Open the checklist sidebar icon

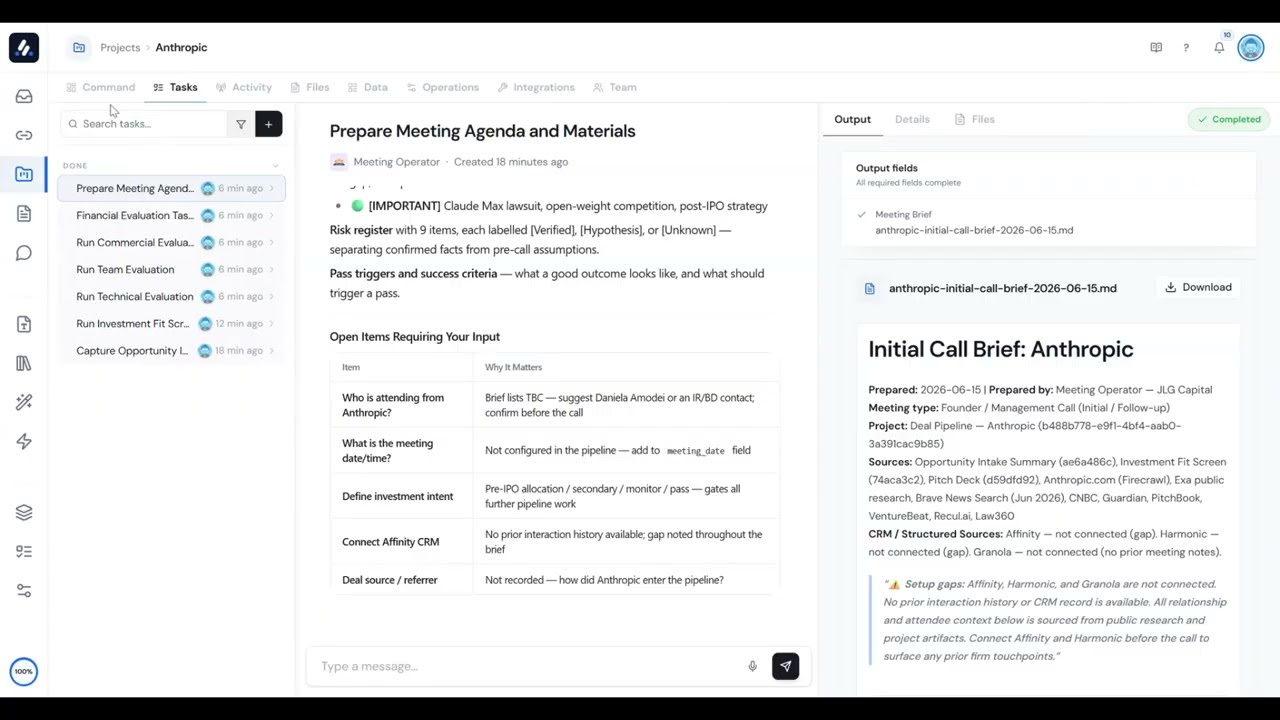(24, 551)
